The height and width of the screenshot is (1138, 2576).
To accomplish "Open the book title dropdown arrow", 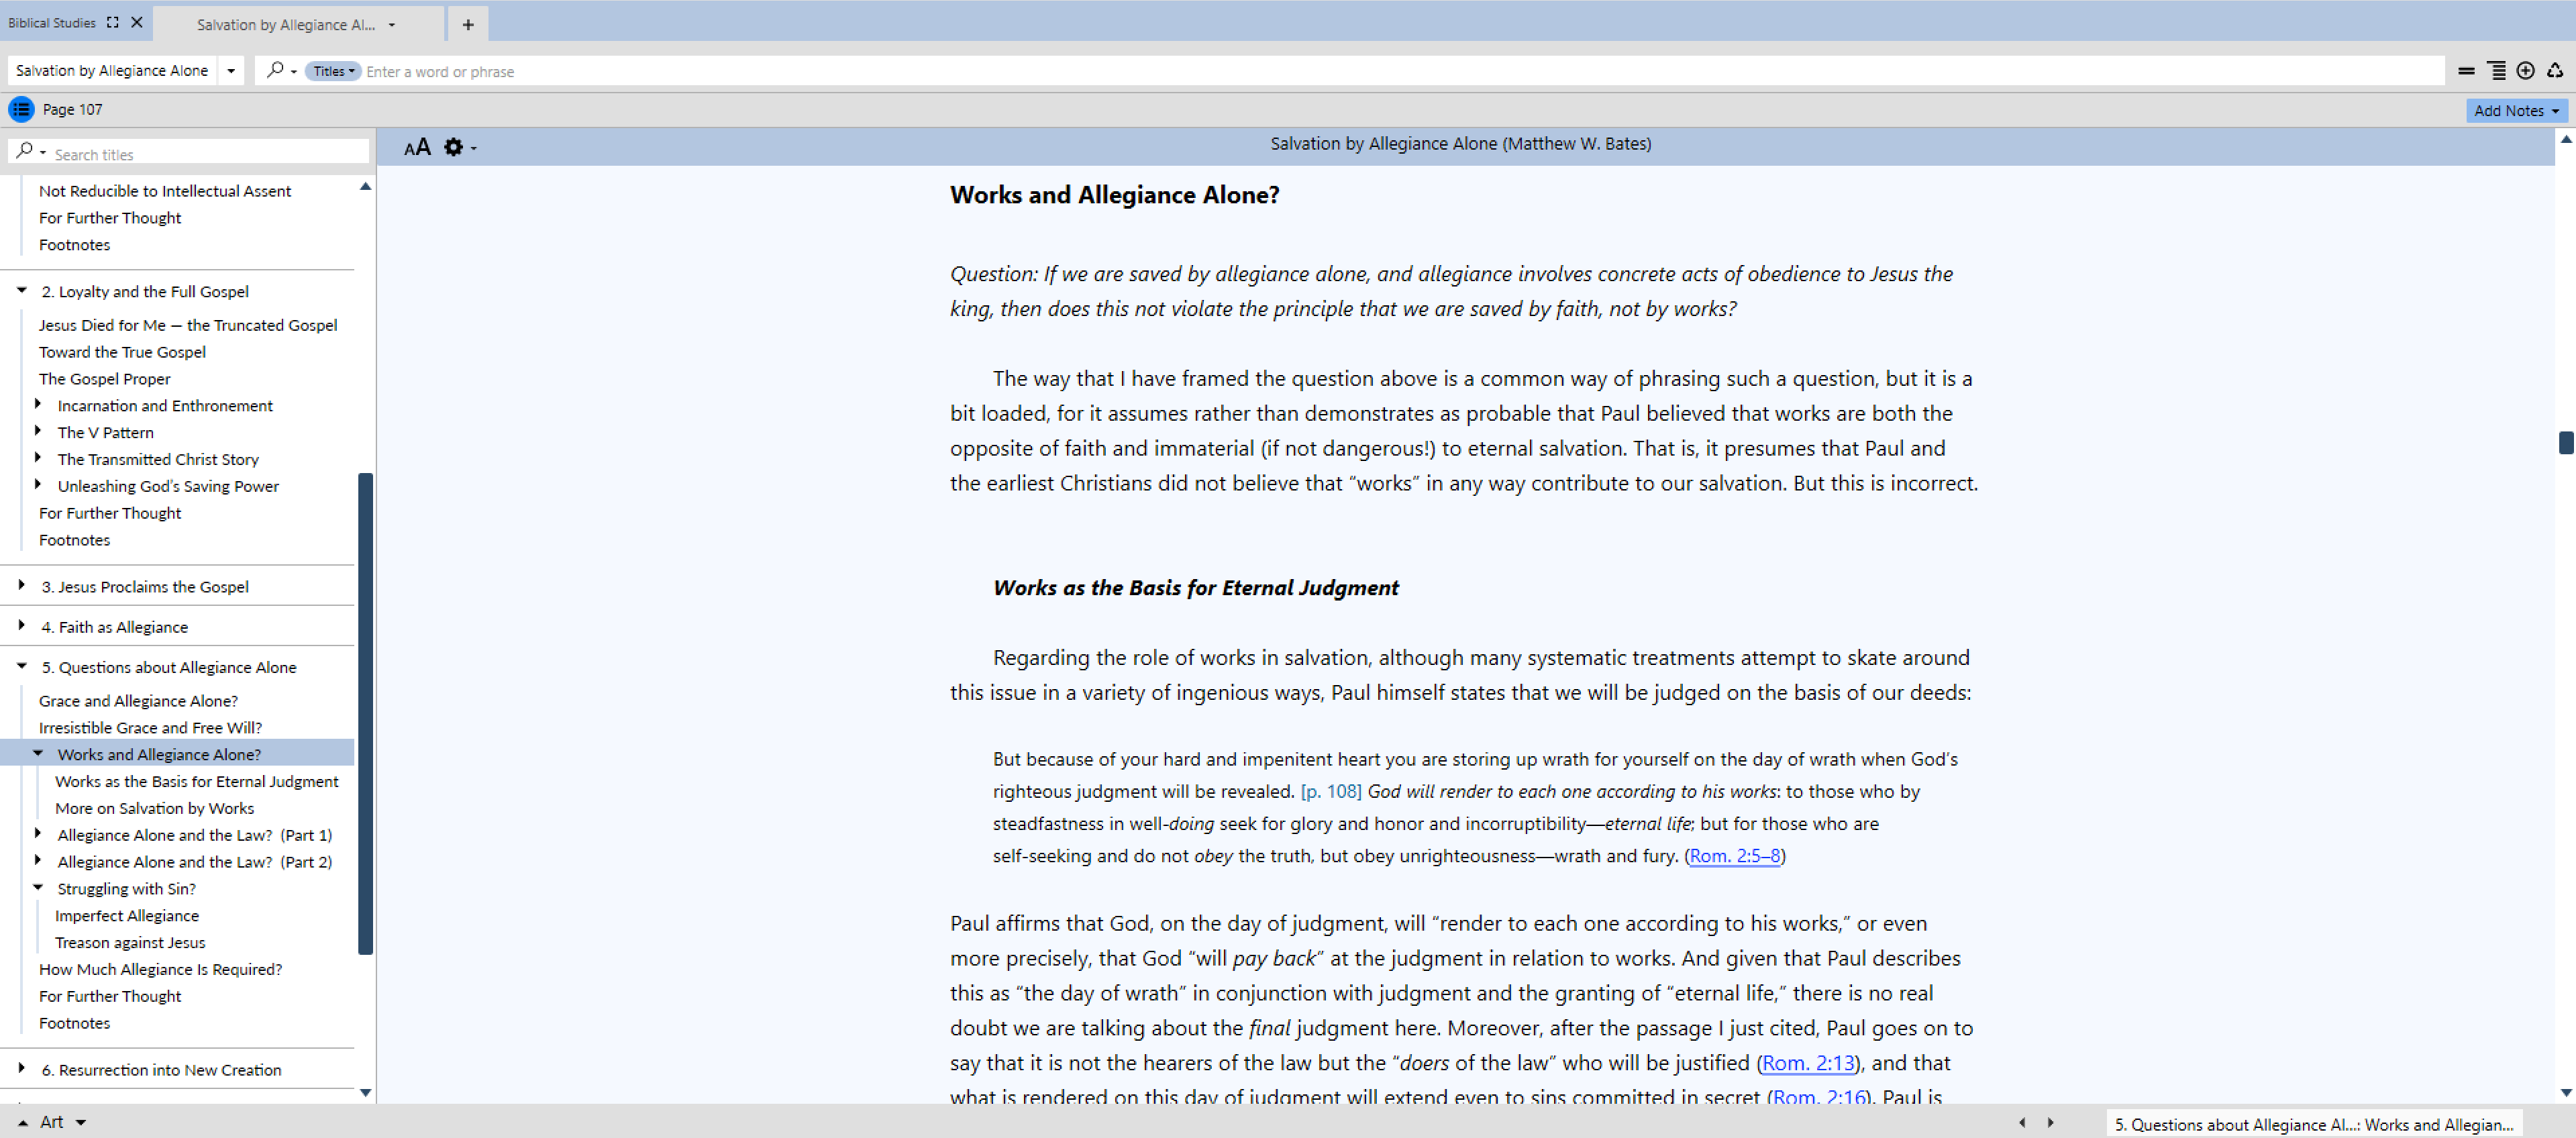I will [x=231, y=70].
